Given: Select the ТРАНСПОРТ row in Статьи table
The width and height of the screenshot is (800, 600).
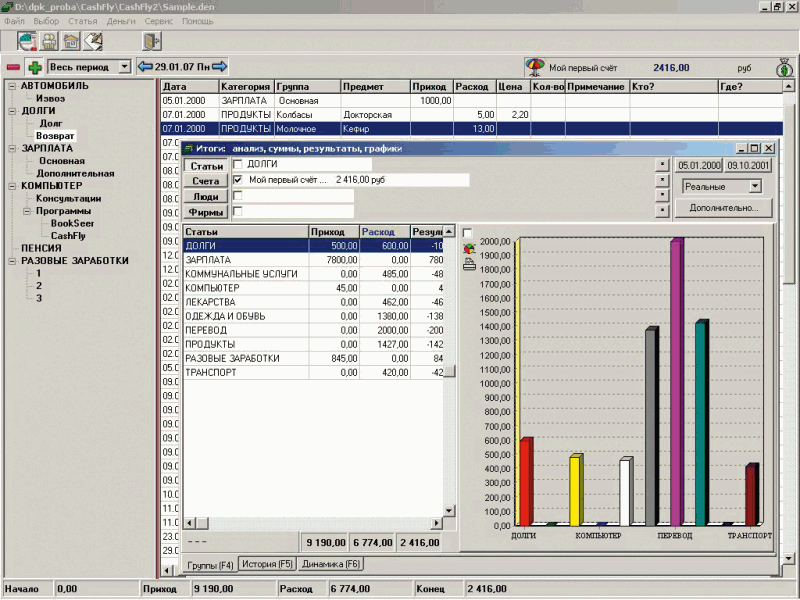Looking at the screenshot, I should (313, 373).
